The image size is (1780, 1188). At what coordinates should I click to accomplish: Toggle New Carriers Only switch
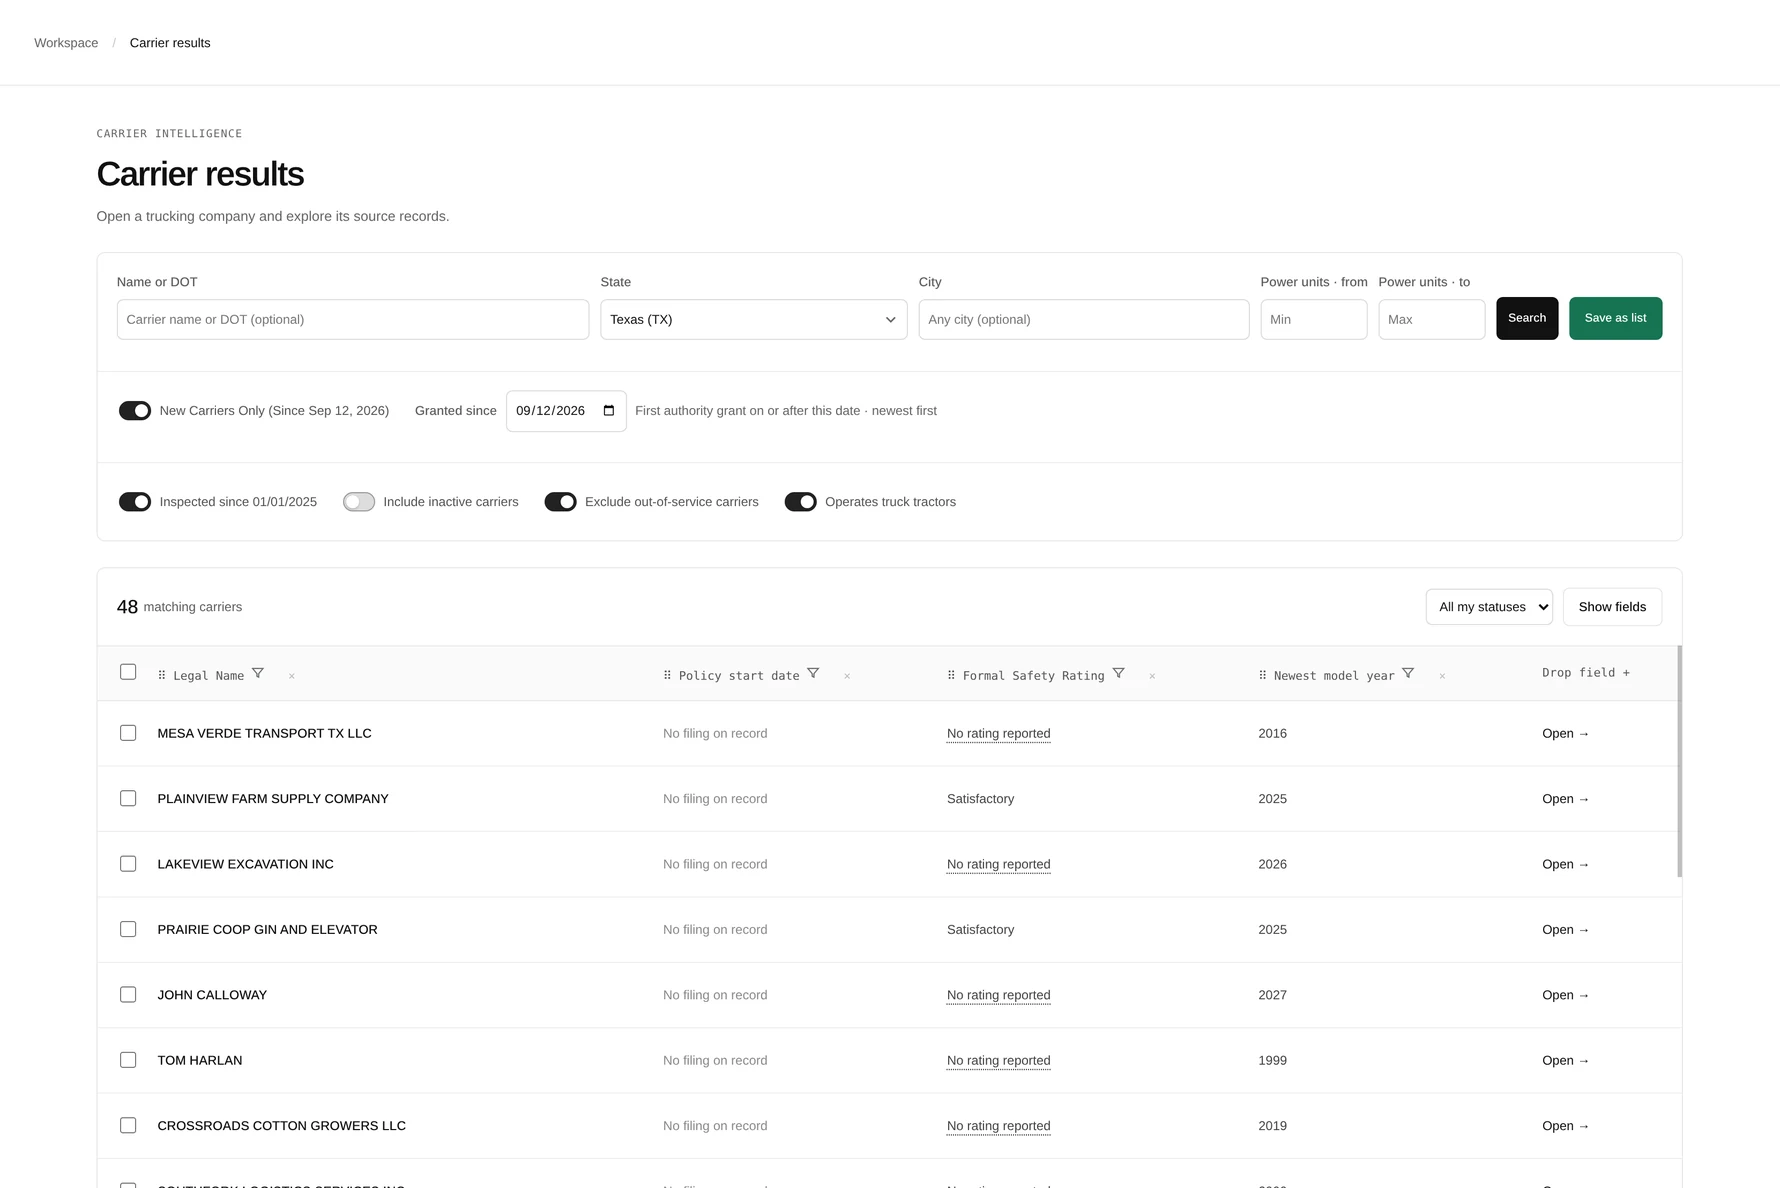click(x=135, y=411)
